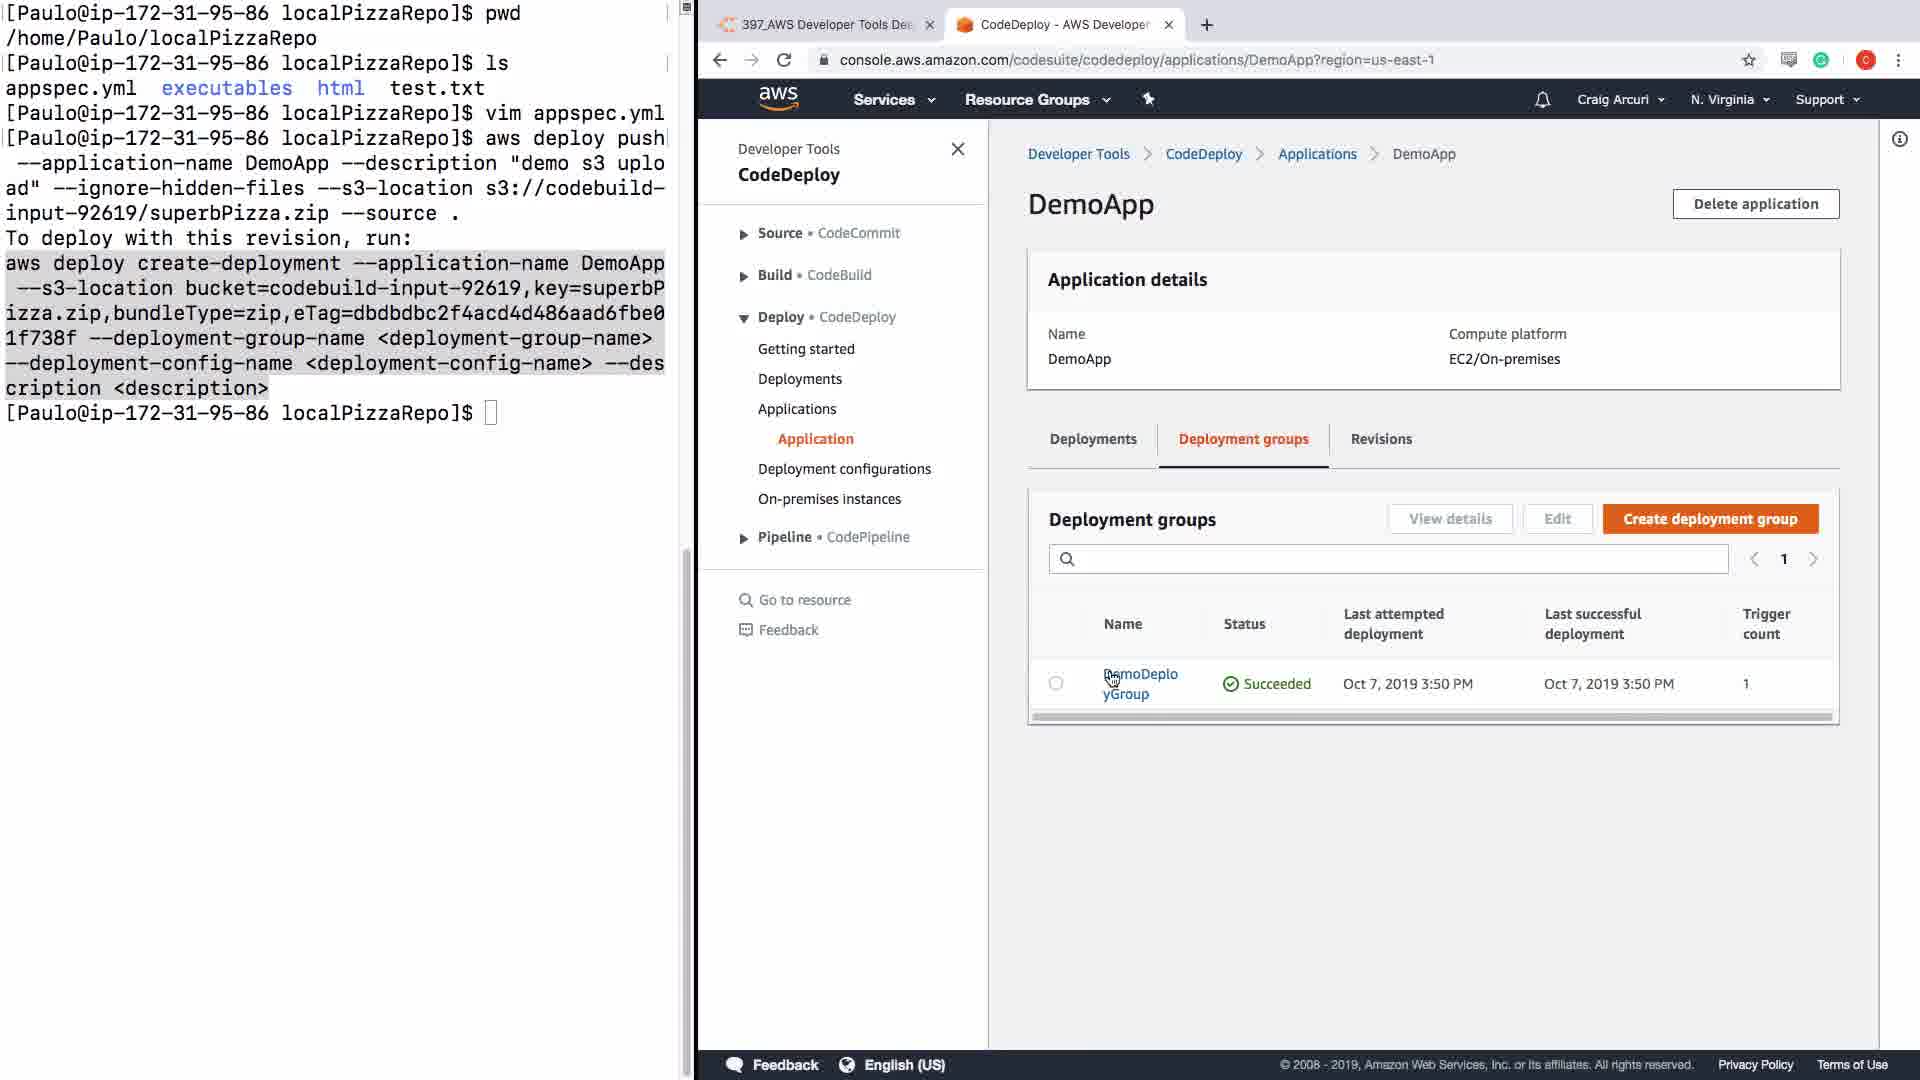This screenshot has height=1080, width=1920.
Task: Open the info panel icon at right
Action: click(x=1899, y=139)
